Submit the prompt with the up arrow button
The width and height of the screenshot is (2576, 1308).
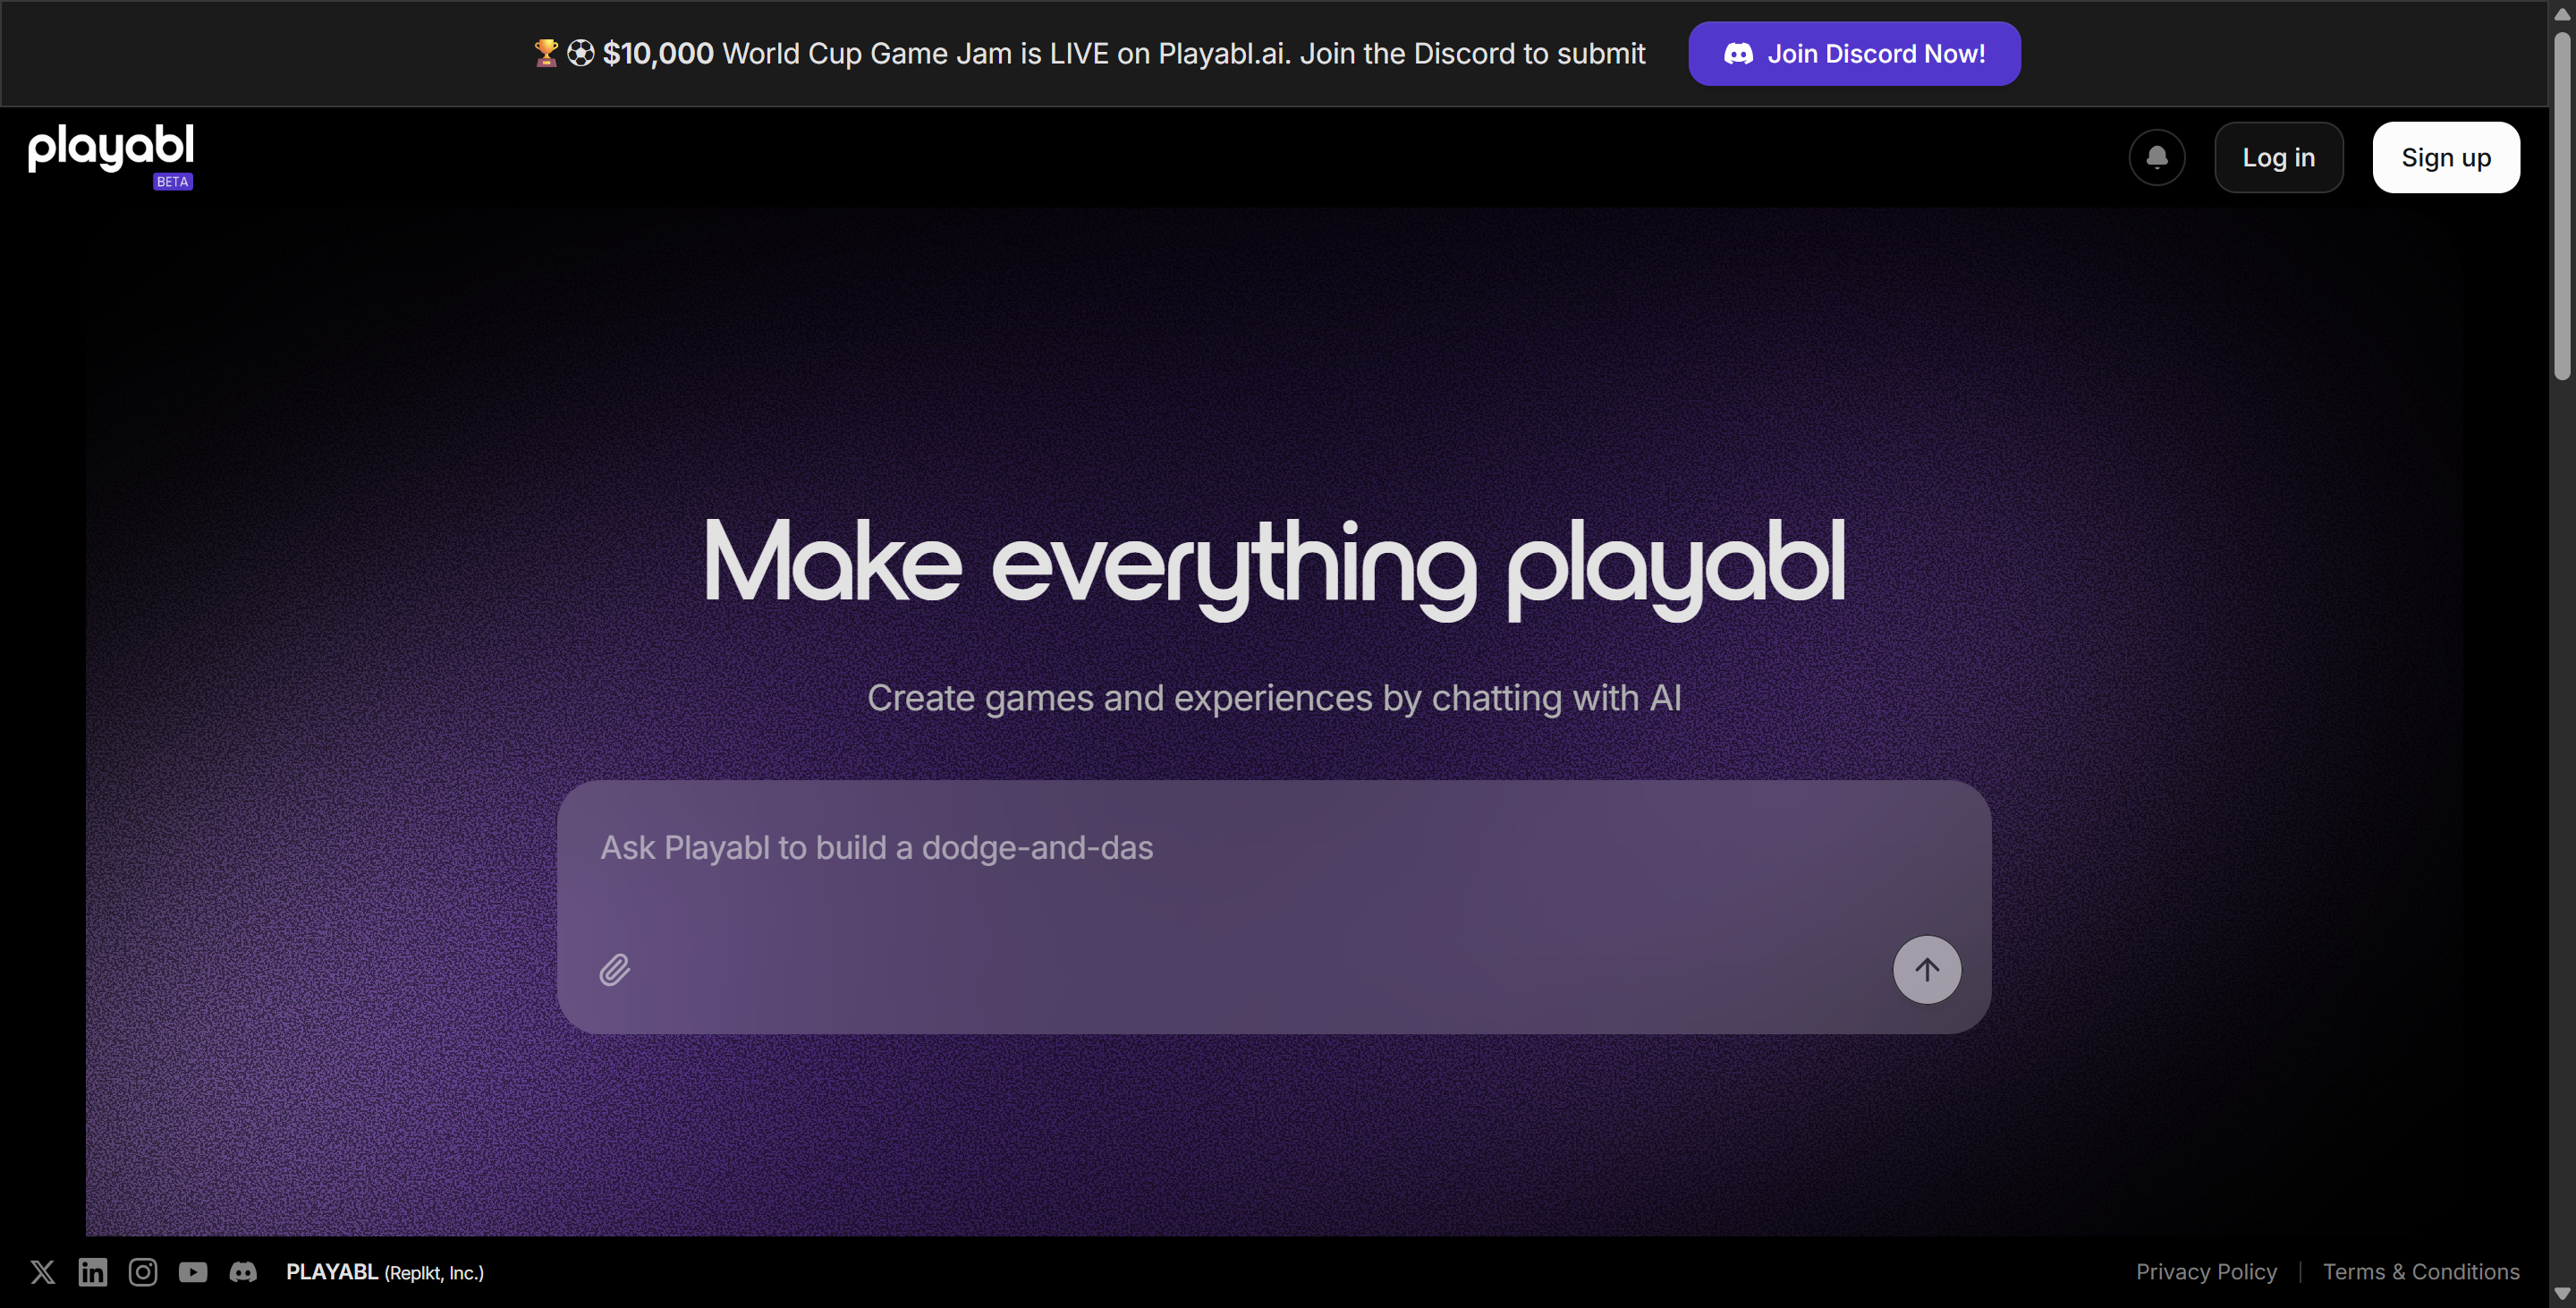[1927, 969]
